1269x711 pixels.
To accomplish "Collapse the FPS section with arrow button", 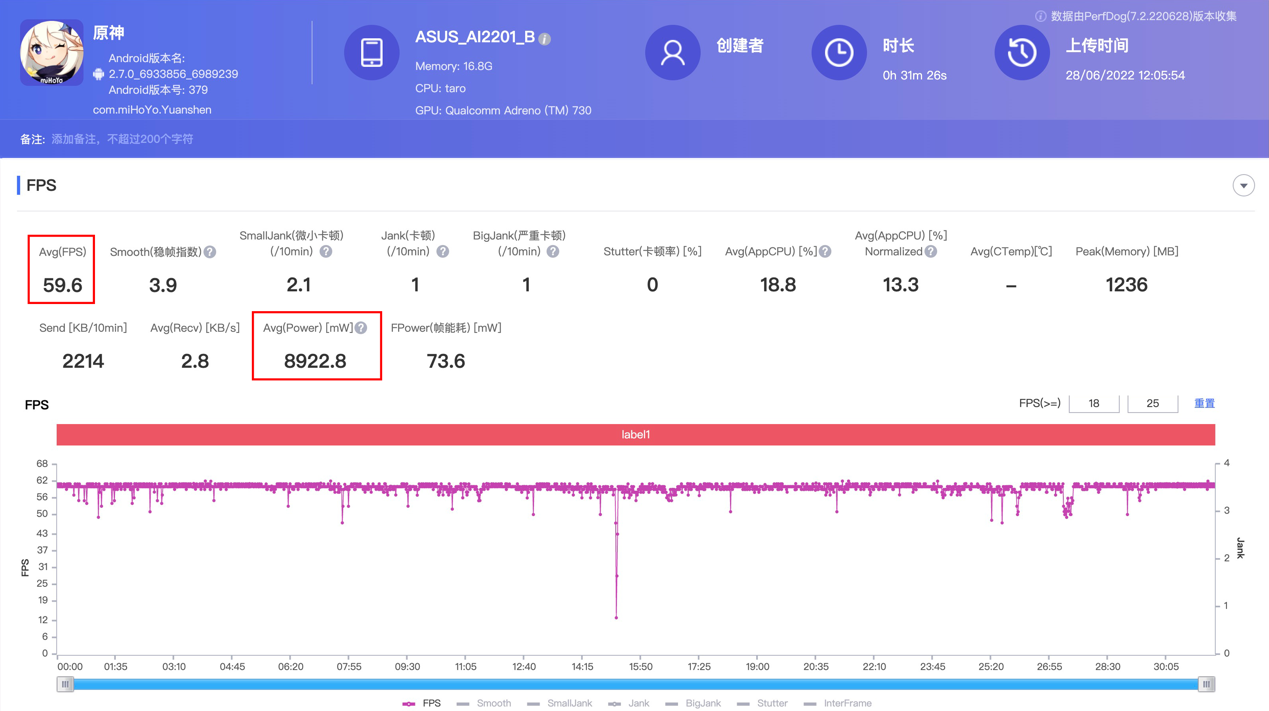I will [x=1243, y=186].
